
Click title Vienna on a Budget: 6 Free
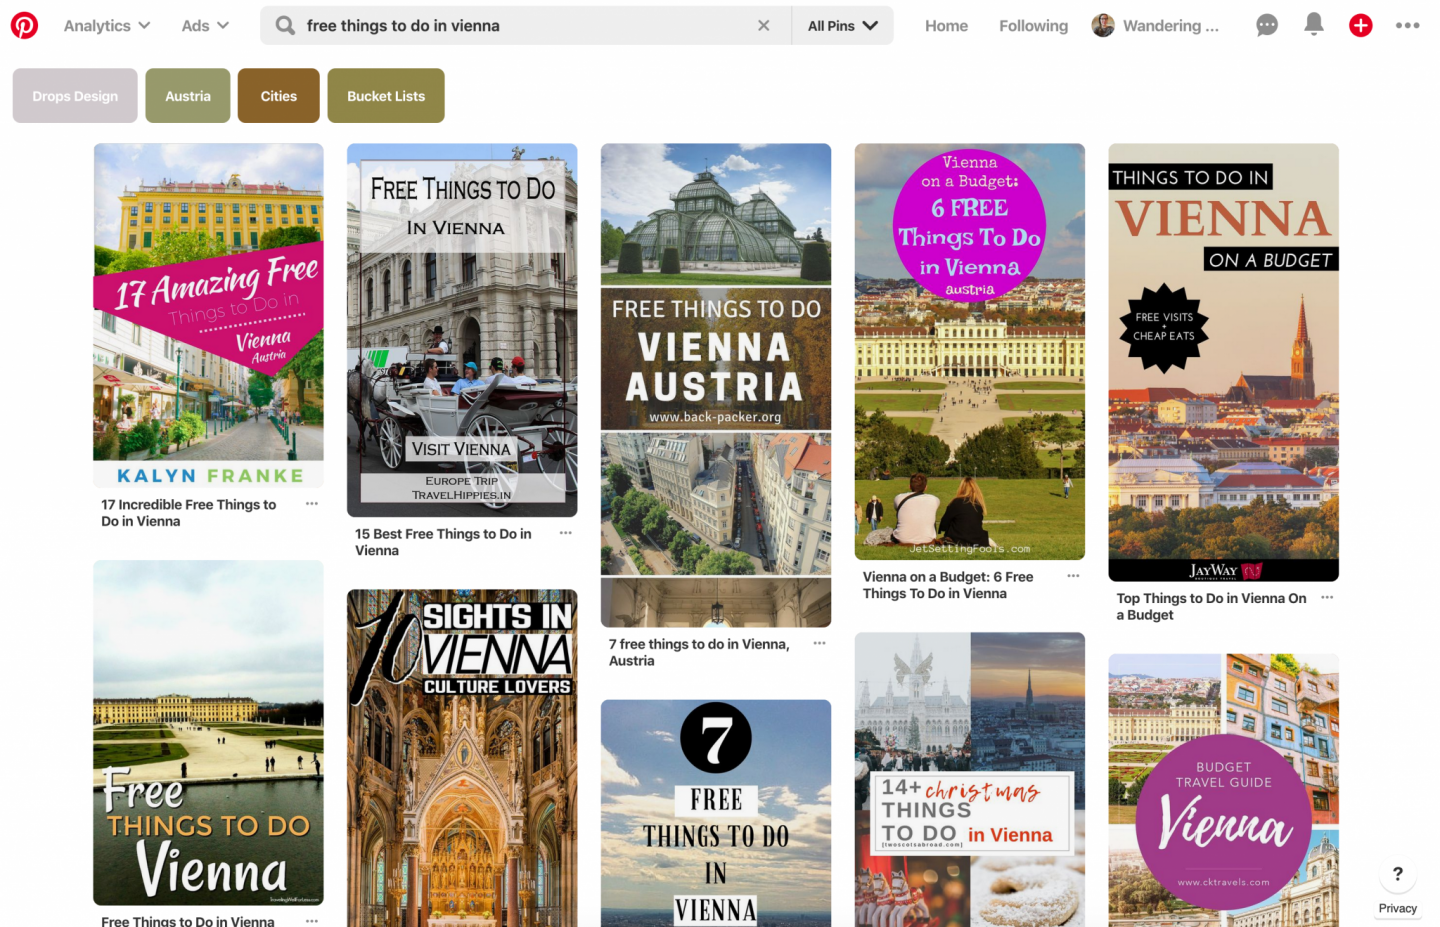948,585
